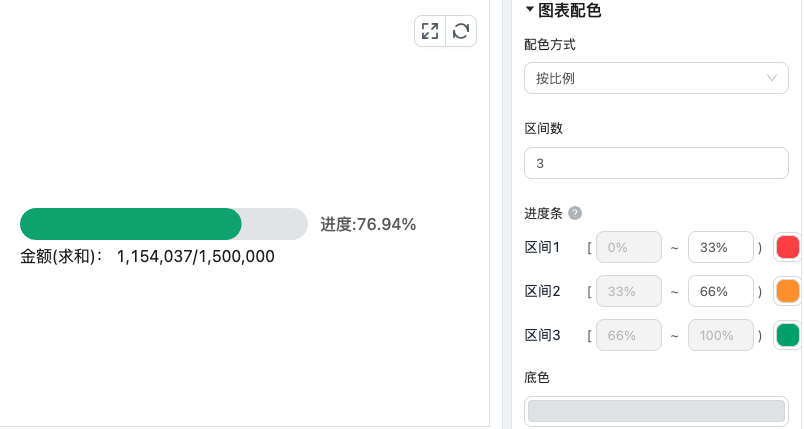Refresh the chart with reload icon
The width and height of the screenshot is (804, 429).
pos(461,31)
